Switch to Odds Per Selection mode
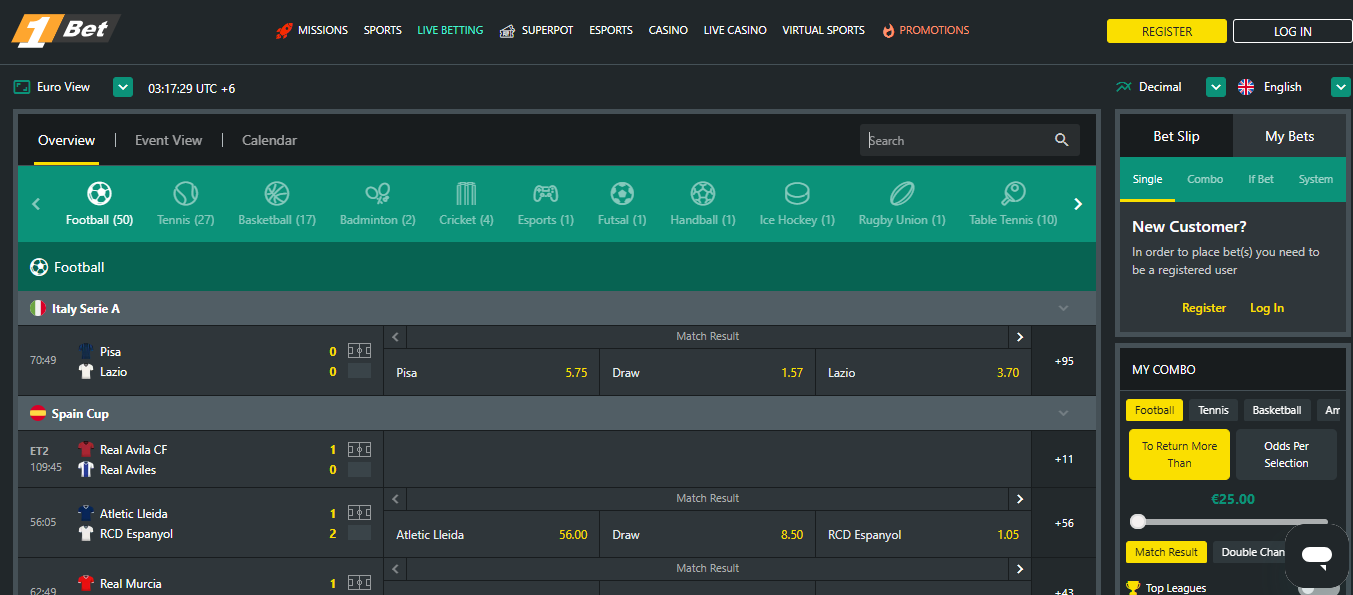 click(x=1286, y=453)
